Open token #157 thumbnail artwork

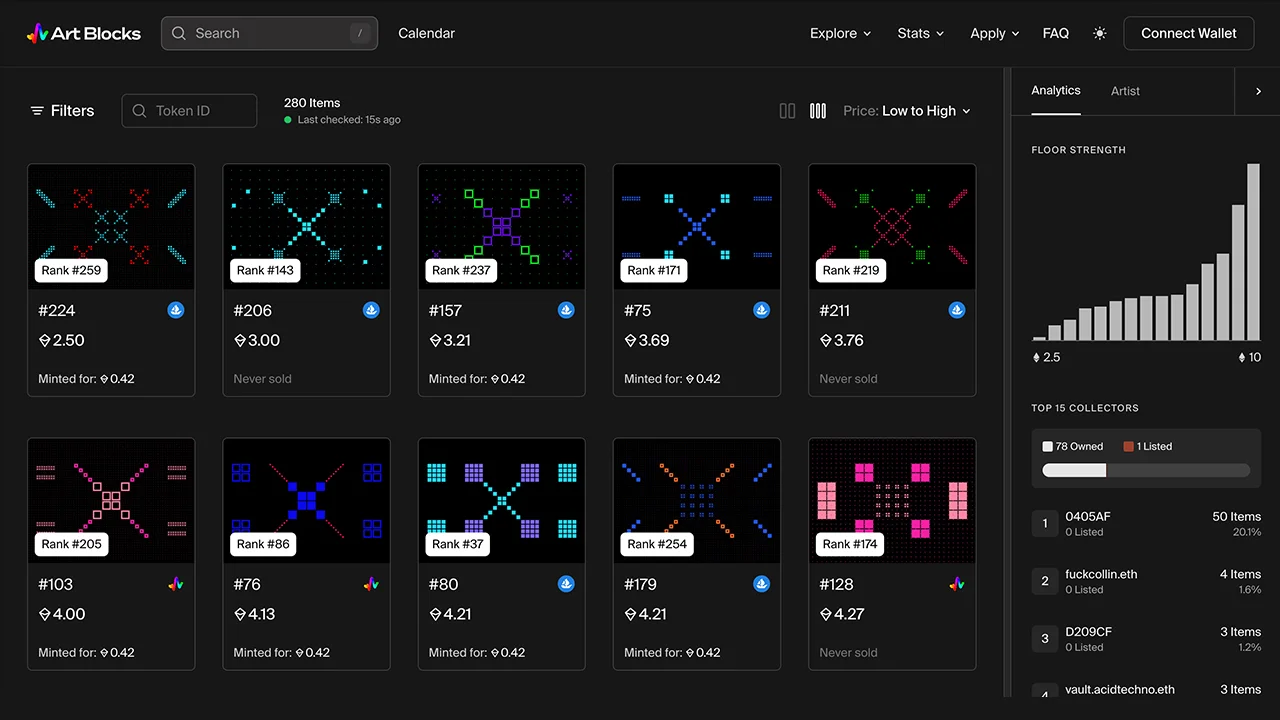pos(501,227)
